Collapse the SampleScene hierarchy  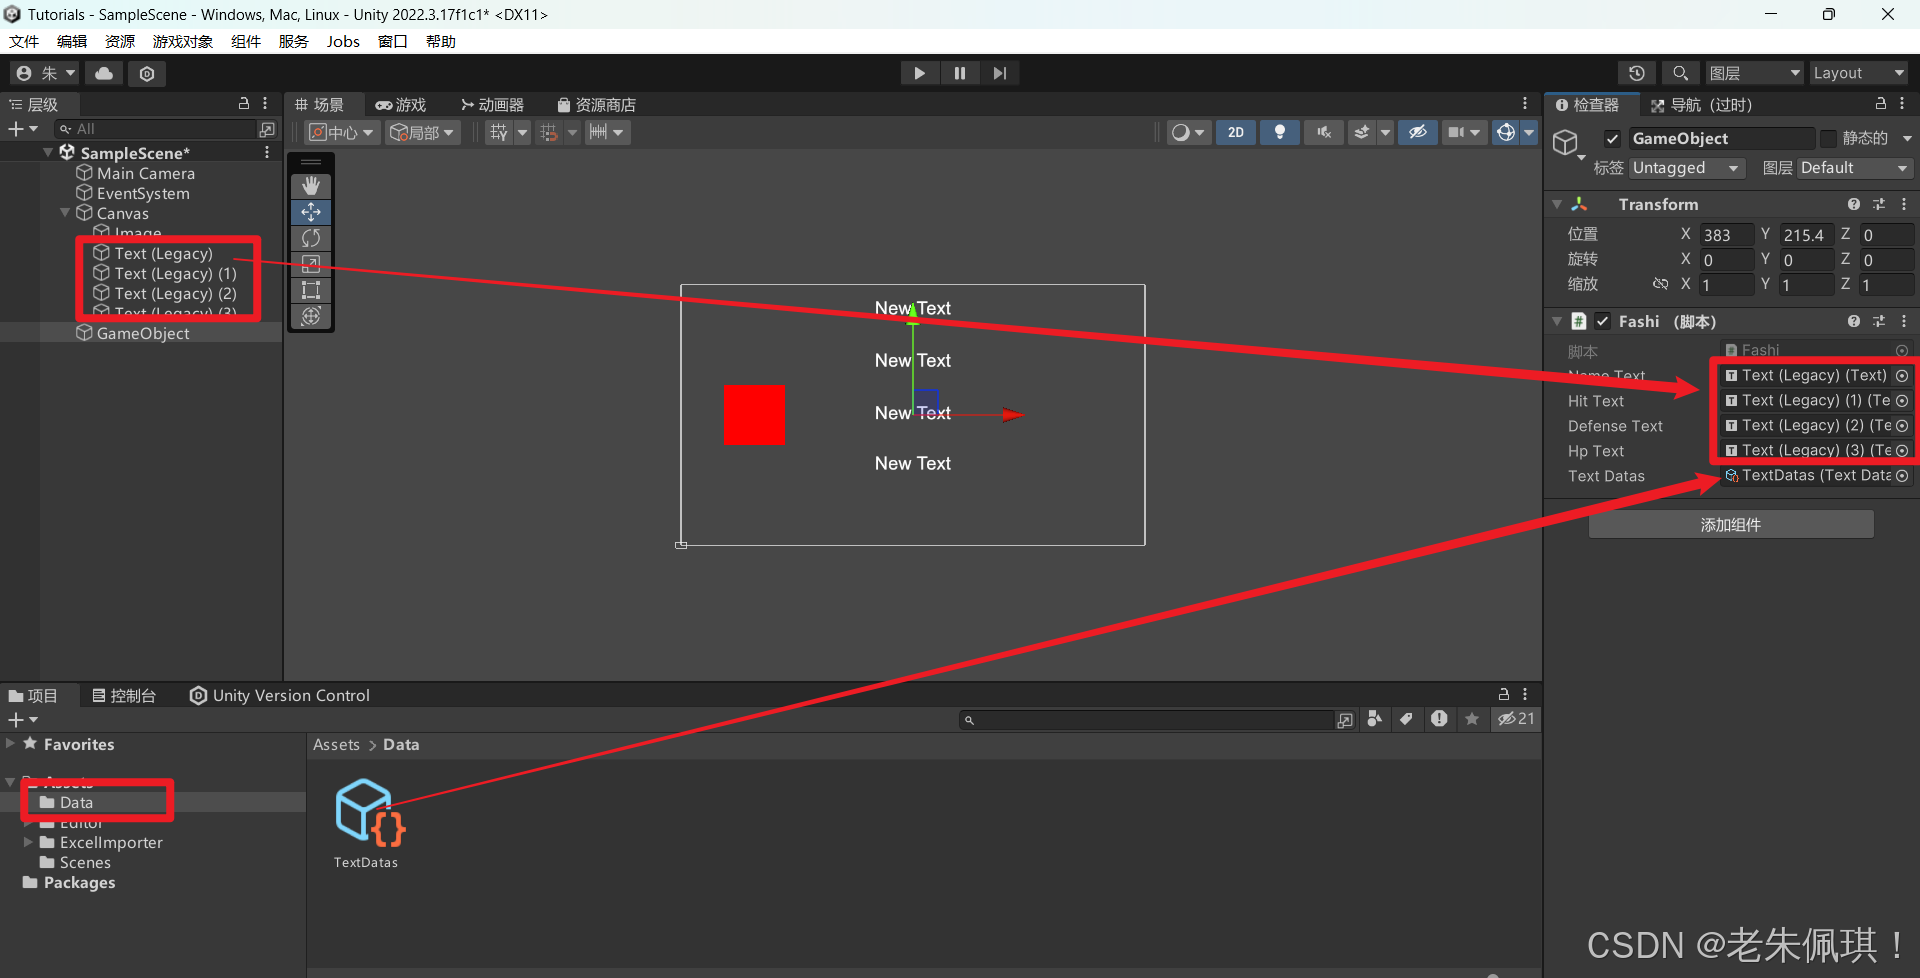click(x=48, y=152)
